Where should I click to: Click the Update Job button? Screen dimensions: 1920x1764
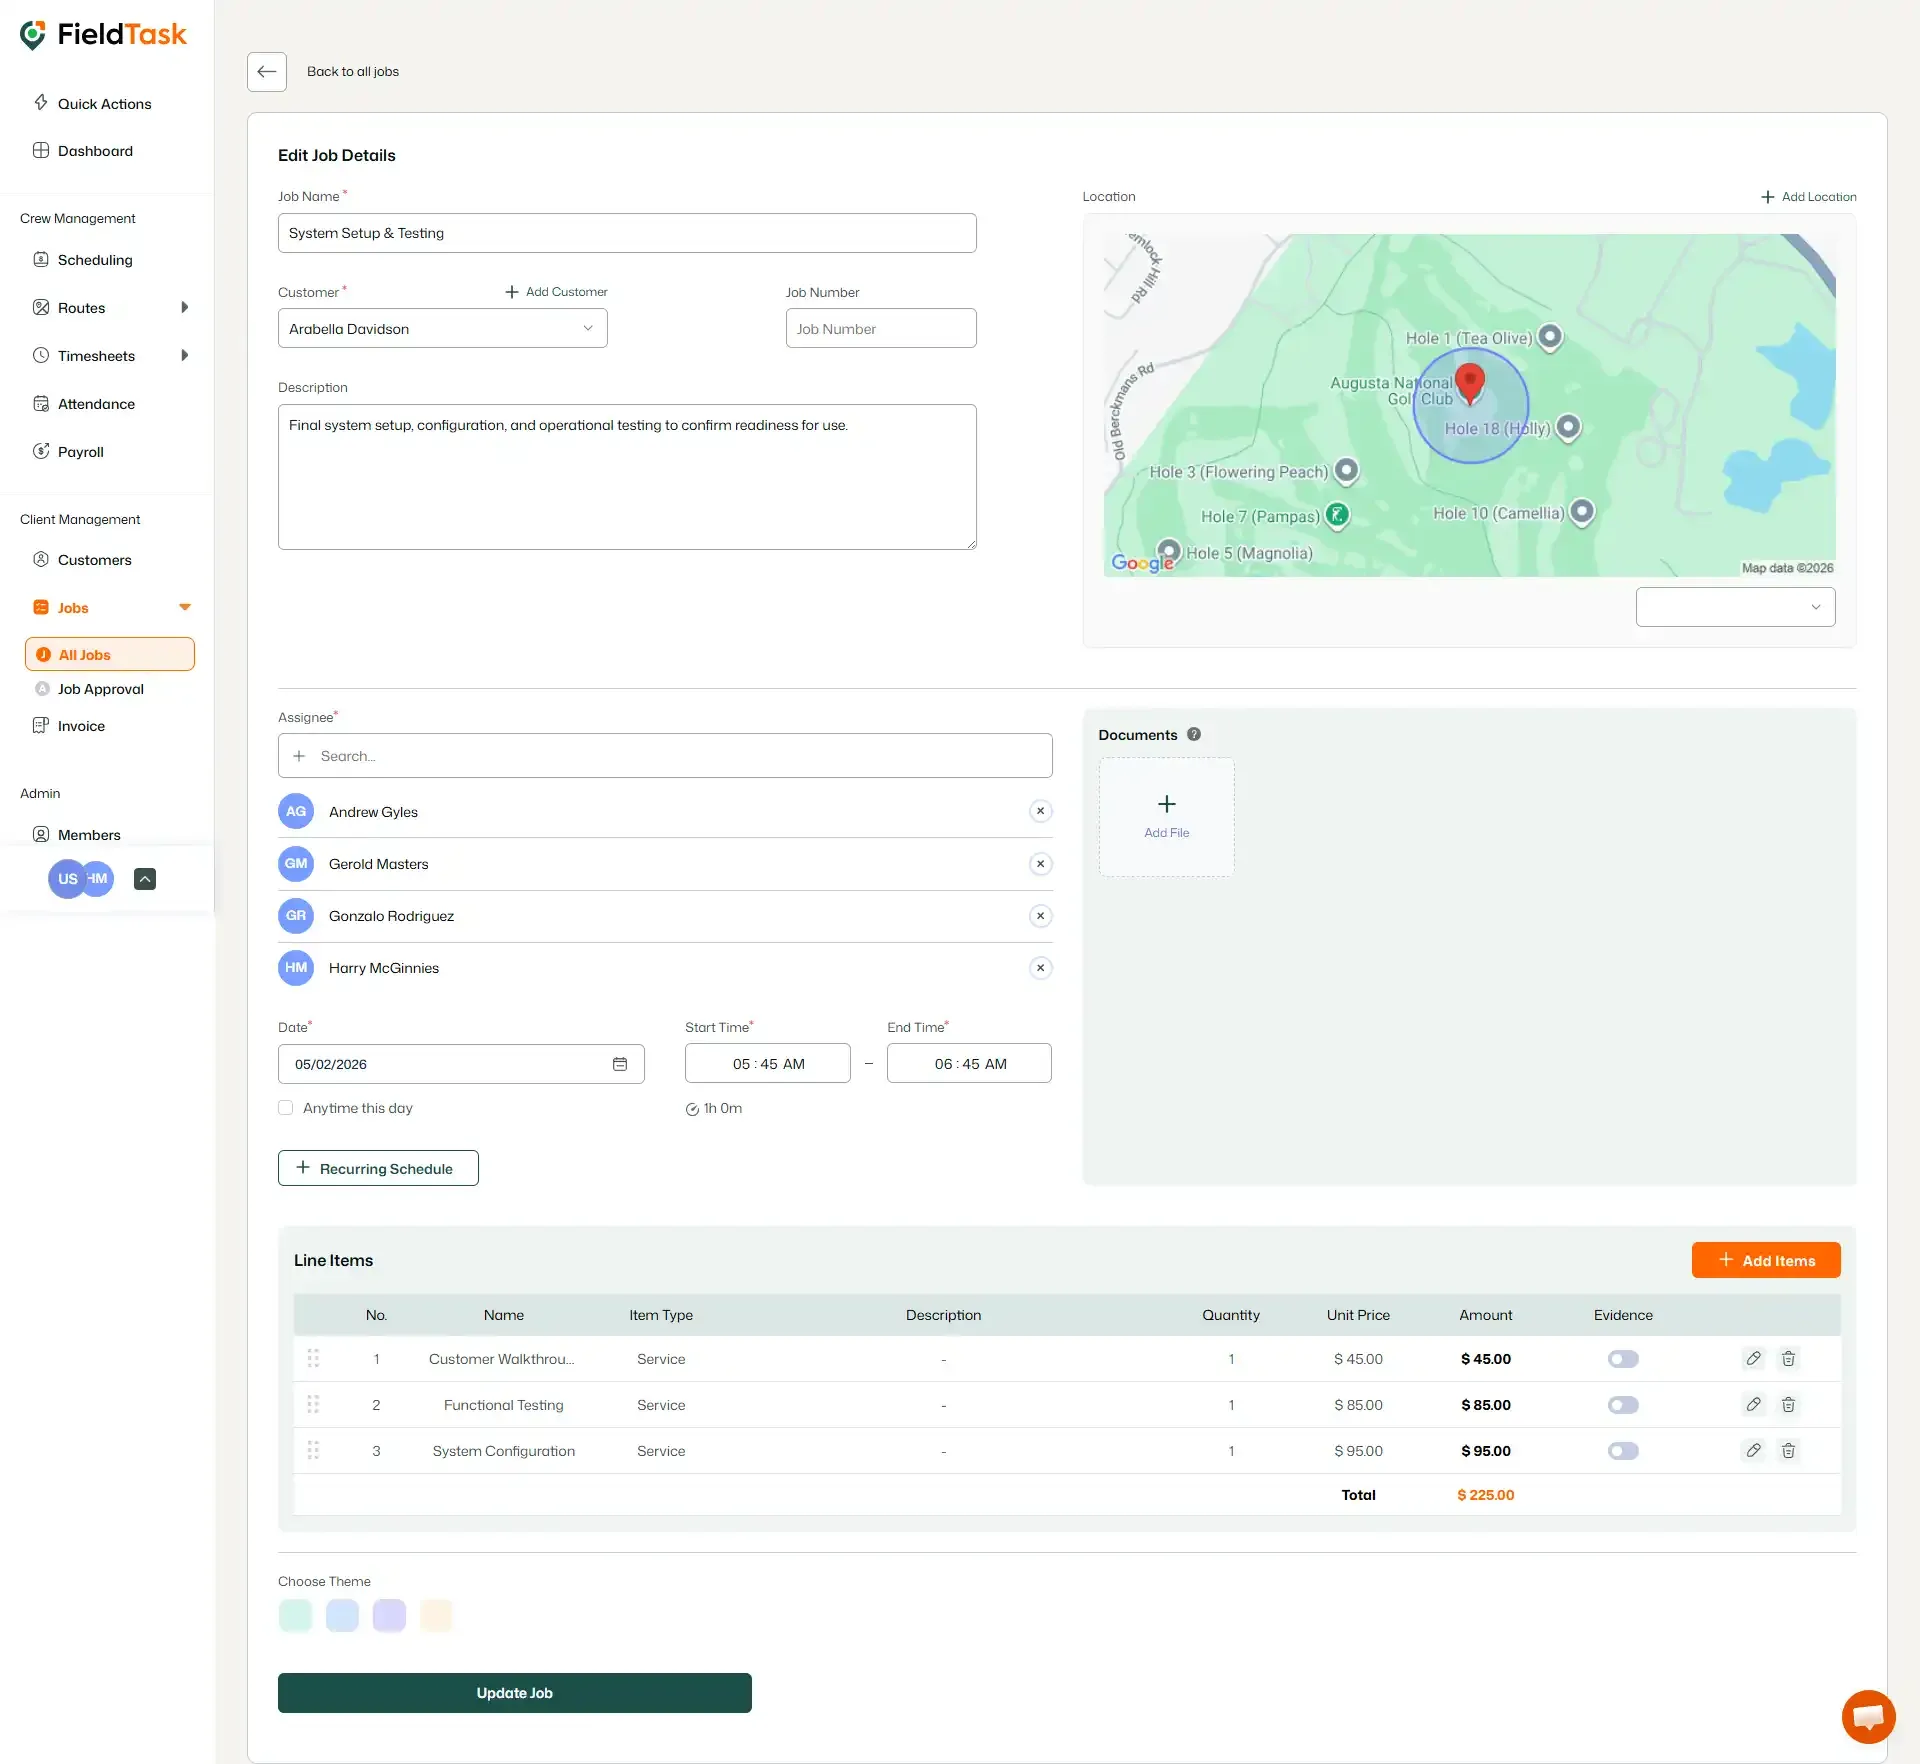coord(514,1692)
